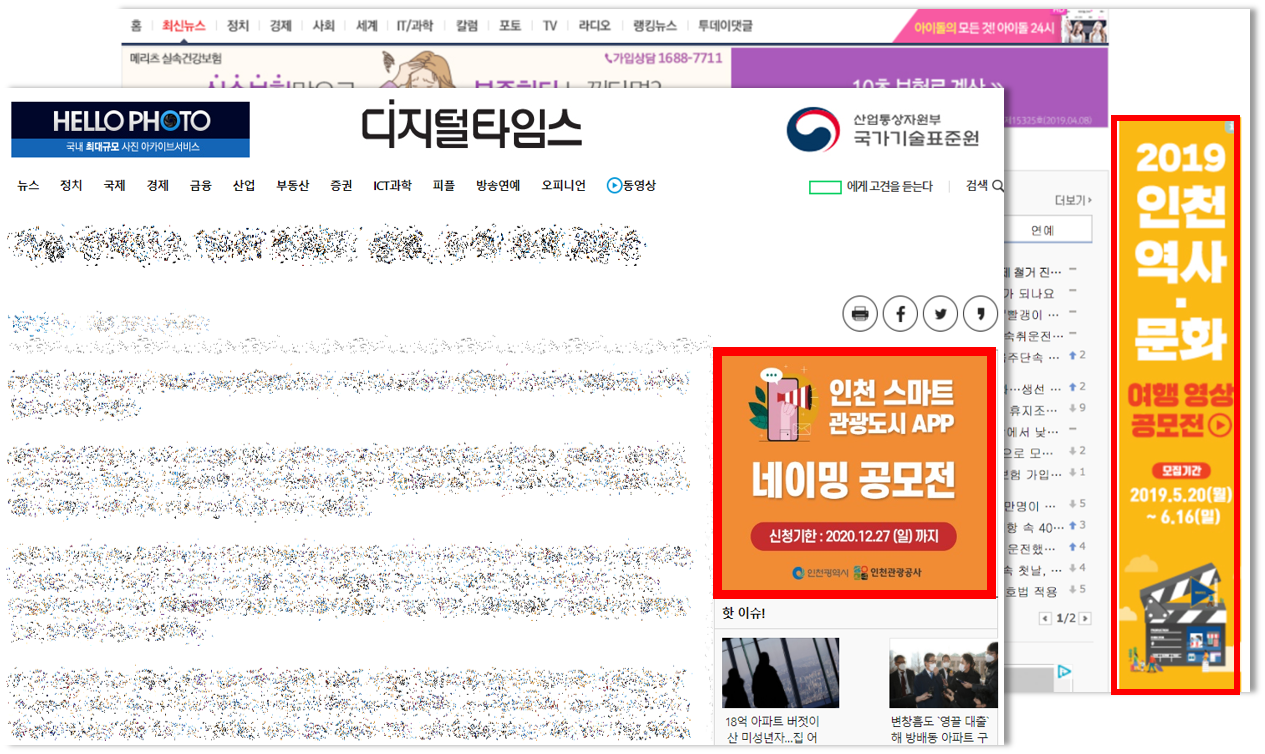Open 변창흠도 '영끌 대출' article thumbnail
1265x754 pixels.
pyautogui.click(x=944, y=673)
